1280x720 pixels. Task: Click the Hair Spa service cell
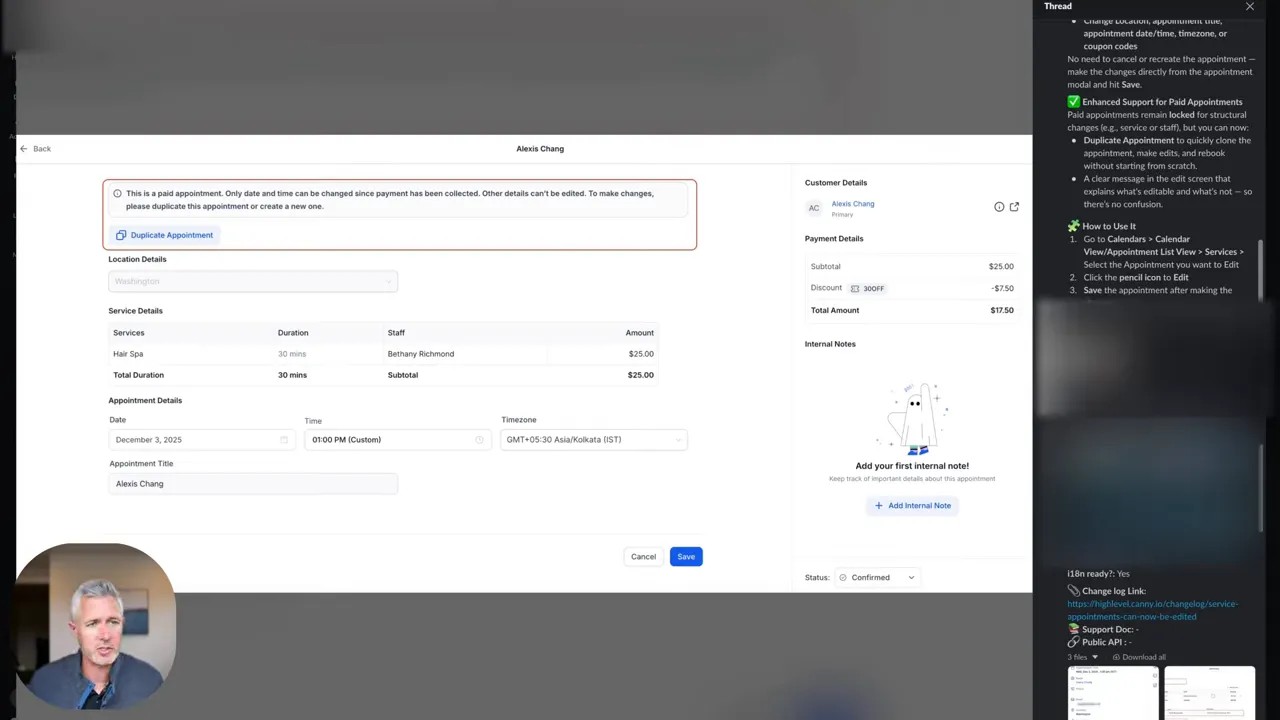click(x=128, y=354)
